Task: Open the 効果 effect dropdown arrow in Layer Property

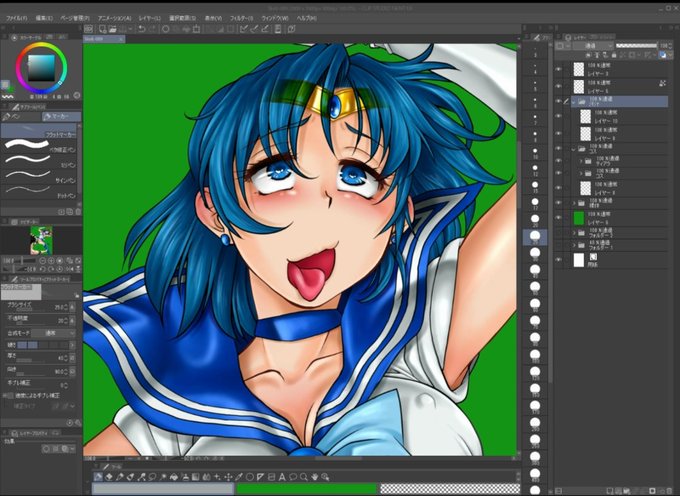Action: 72,449
